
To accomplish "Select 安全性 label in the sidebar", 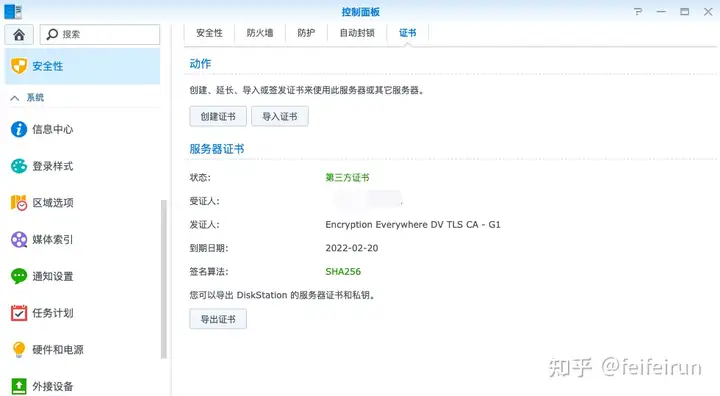I will tap(48, 66).
